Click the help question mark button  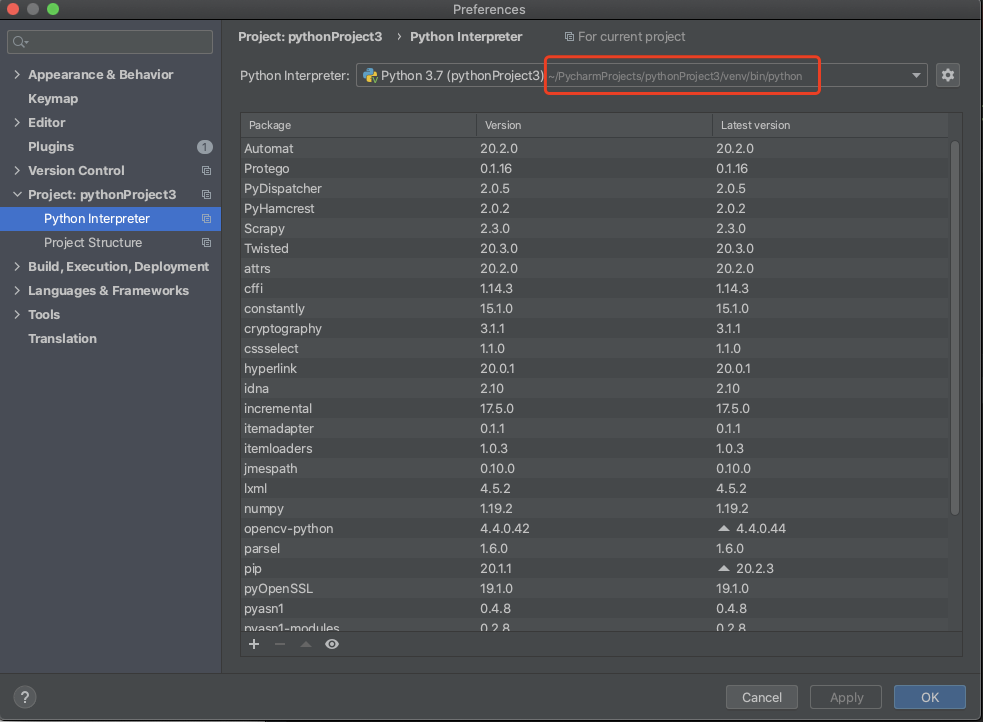24,697
